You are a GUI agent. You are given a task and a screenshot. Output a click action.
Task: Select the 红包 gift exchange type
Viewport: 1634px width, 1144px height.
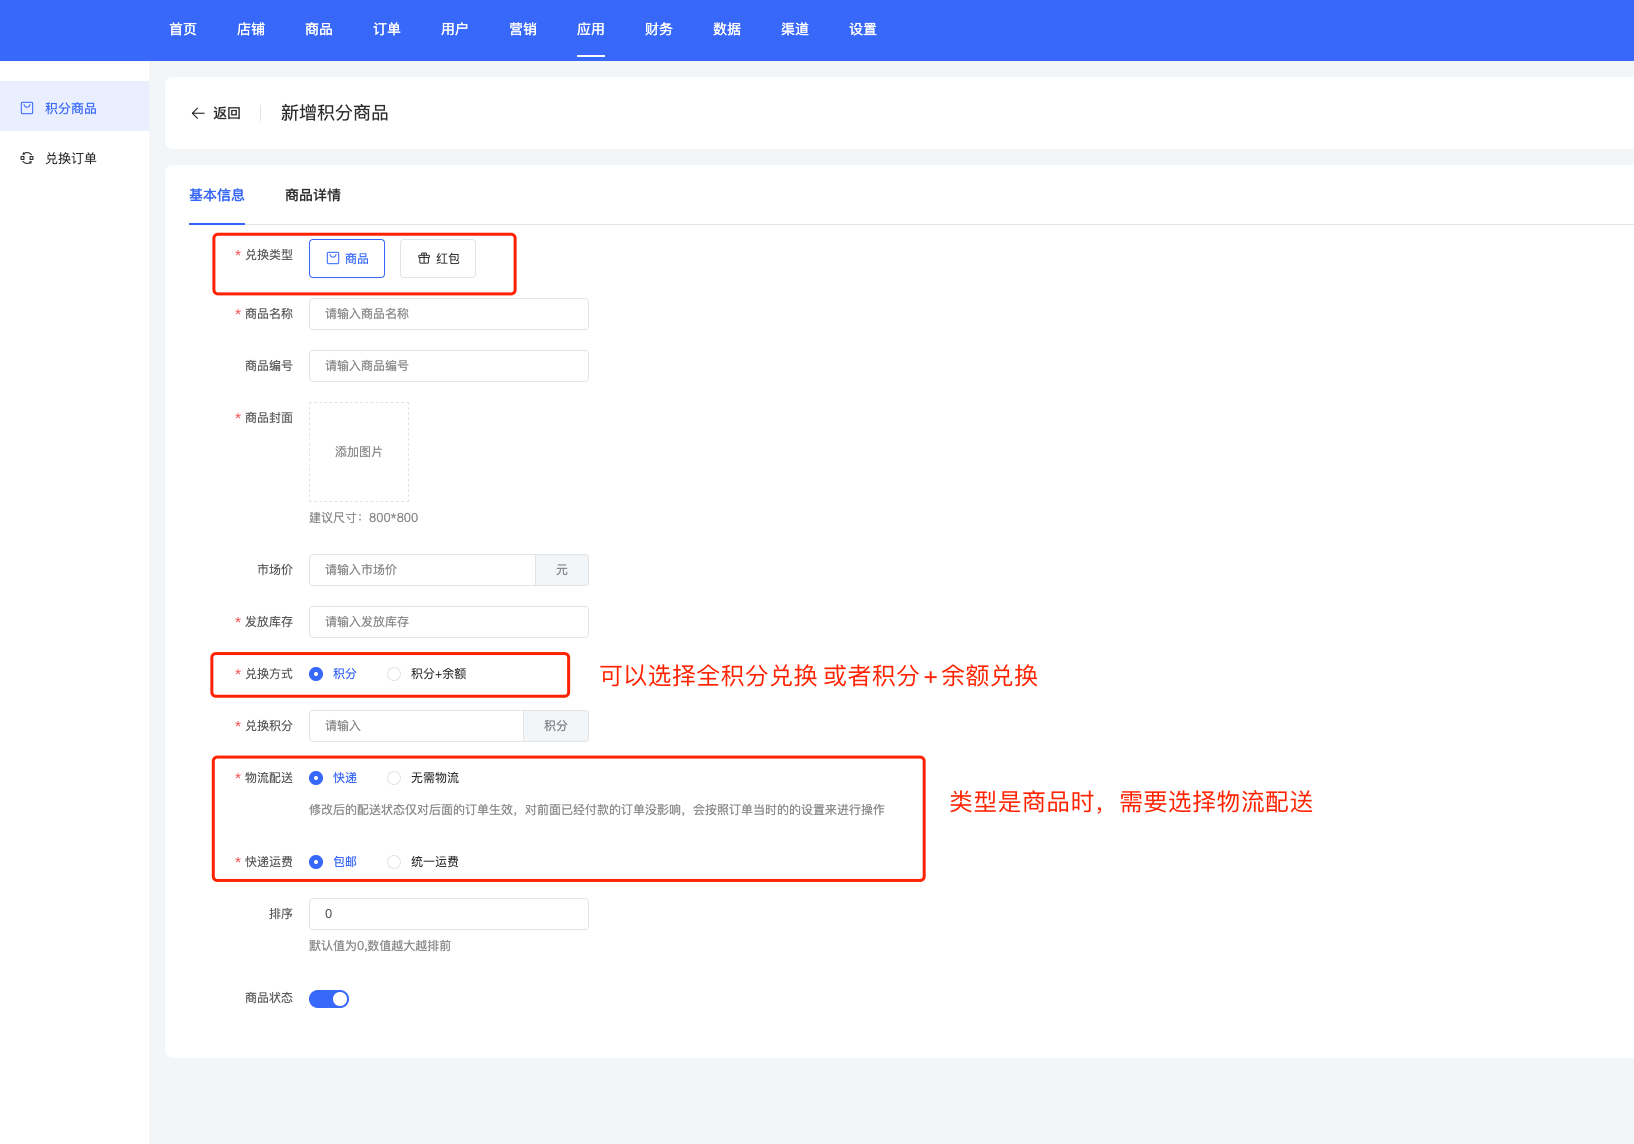click(438, 258)
